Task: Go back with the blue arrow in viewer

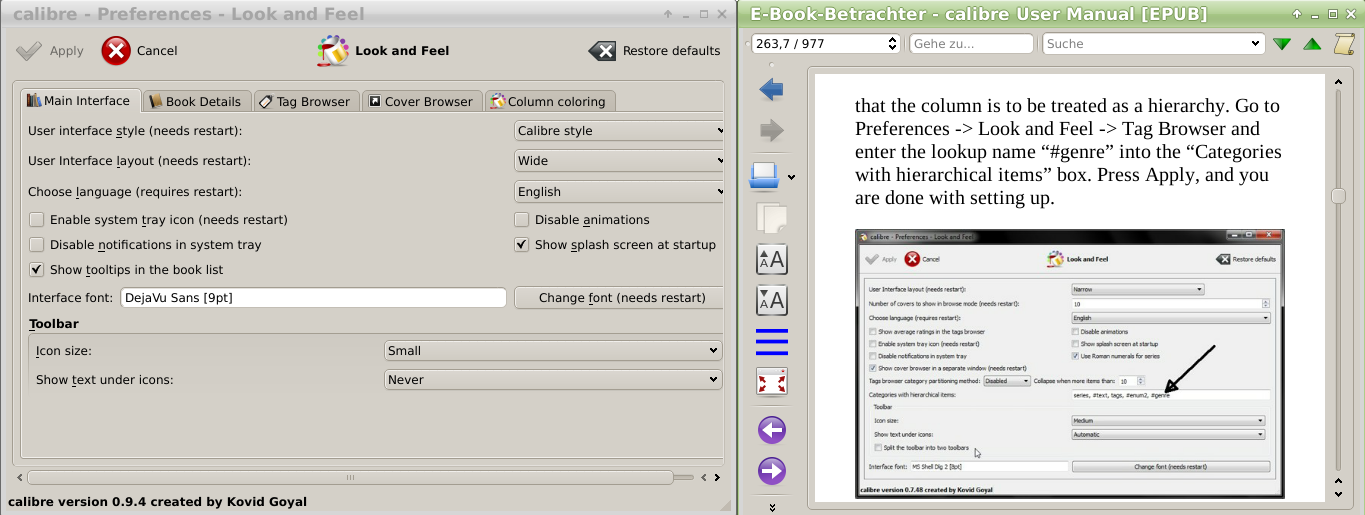Action: coord(771,90)
